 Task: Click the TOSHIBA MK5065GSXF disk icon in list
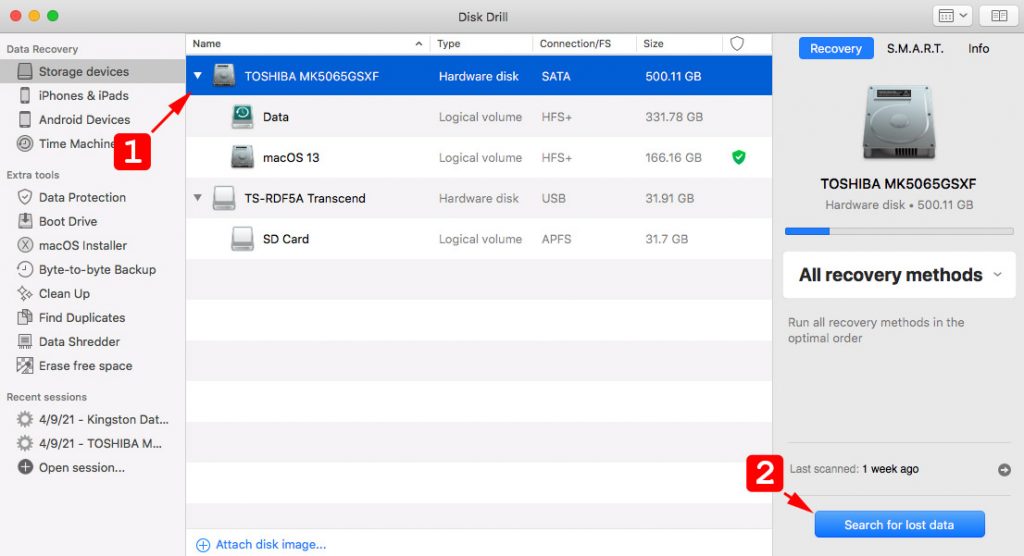tap(224, 76)
